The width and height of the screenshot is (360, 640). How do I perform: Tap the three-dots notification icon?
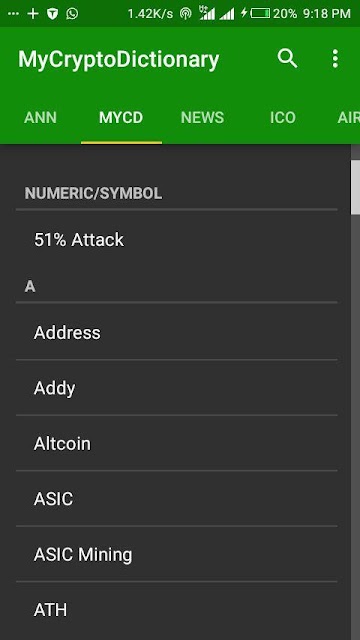click(13, 13)
